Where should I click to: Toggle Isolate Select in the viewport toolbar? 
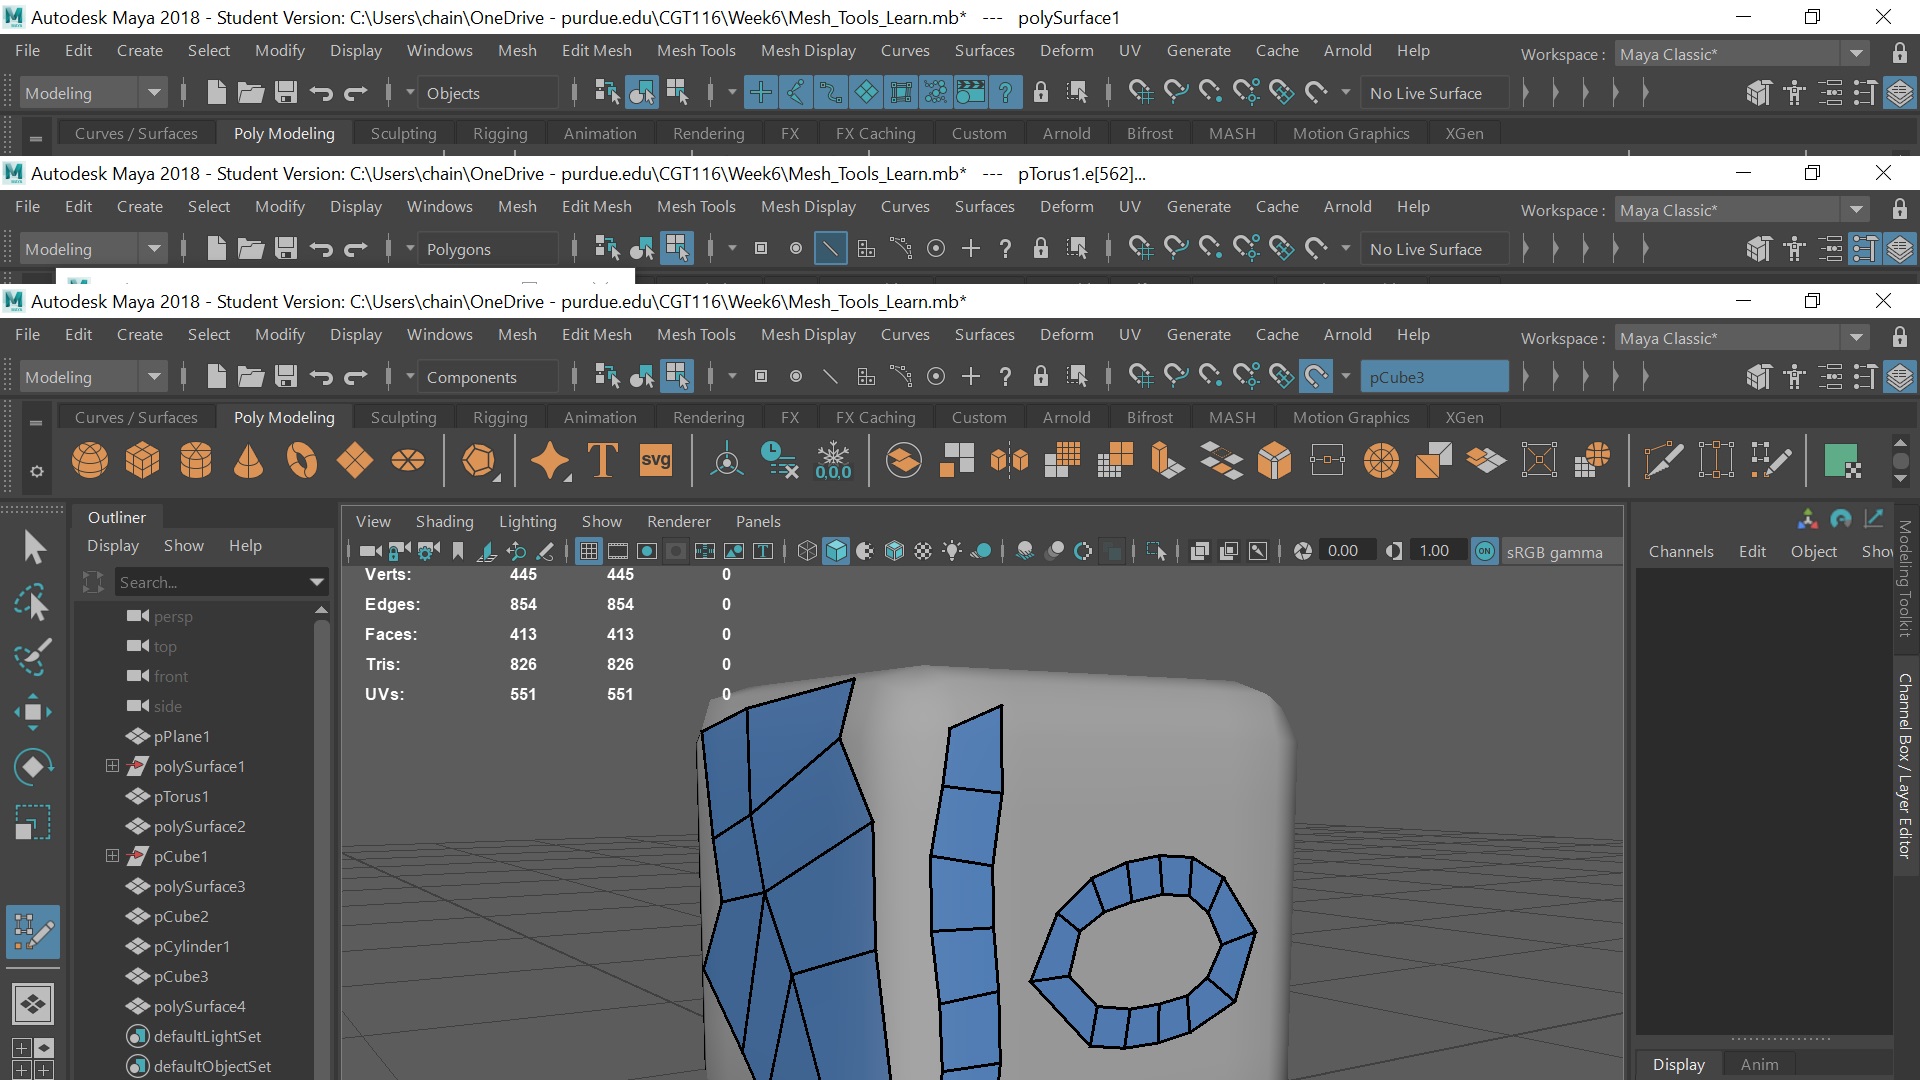pyautogui.click(x=1156, y=551)
